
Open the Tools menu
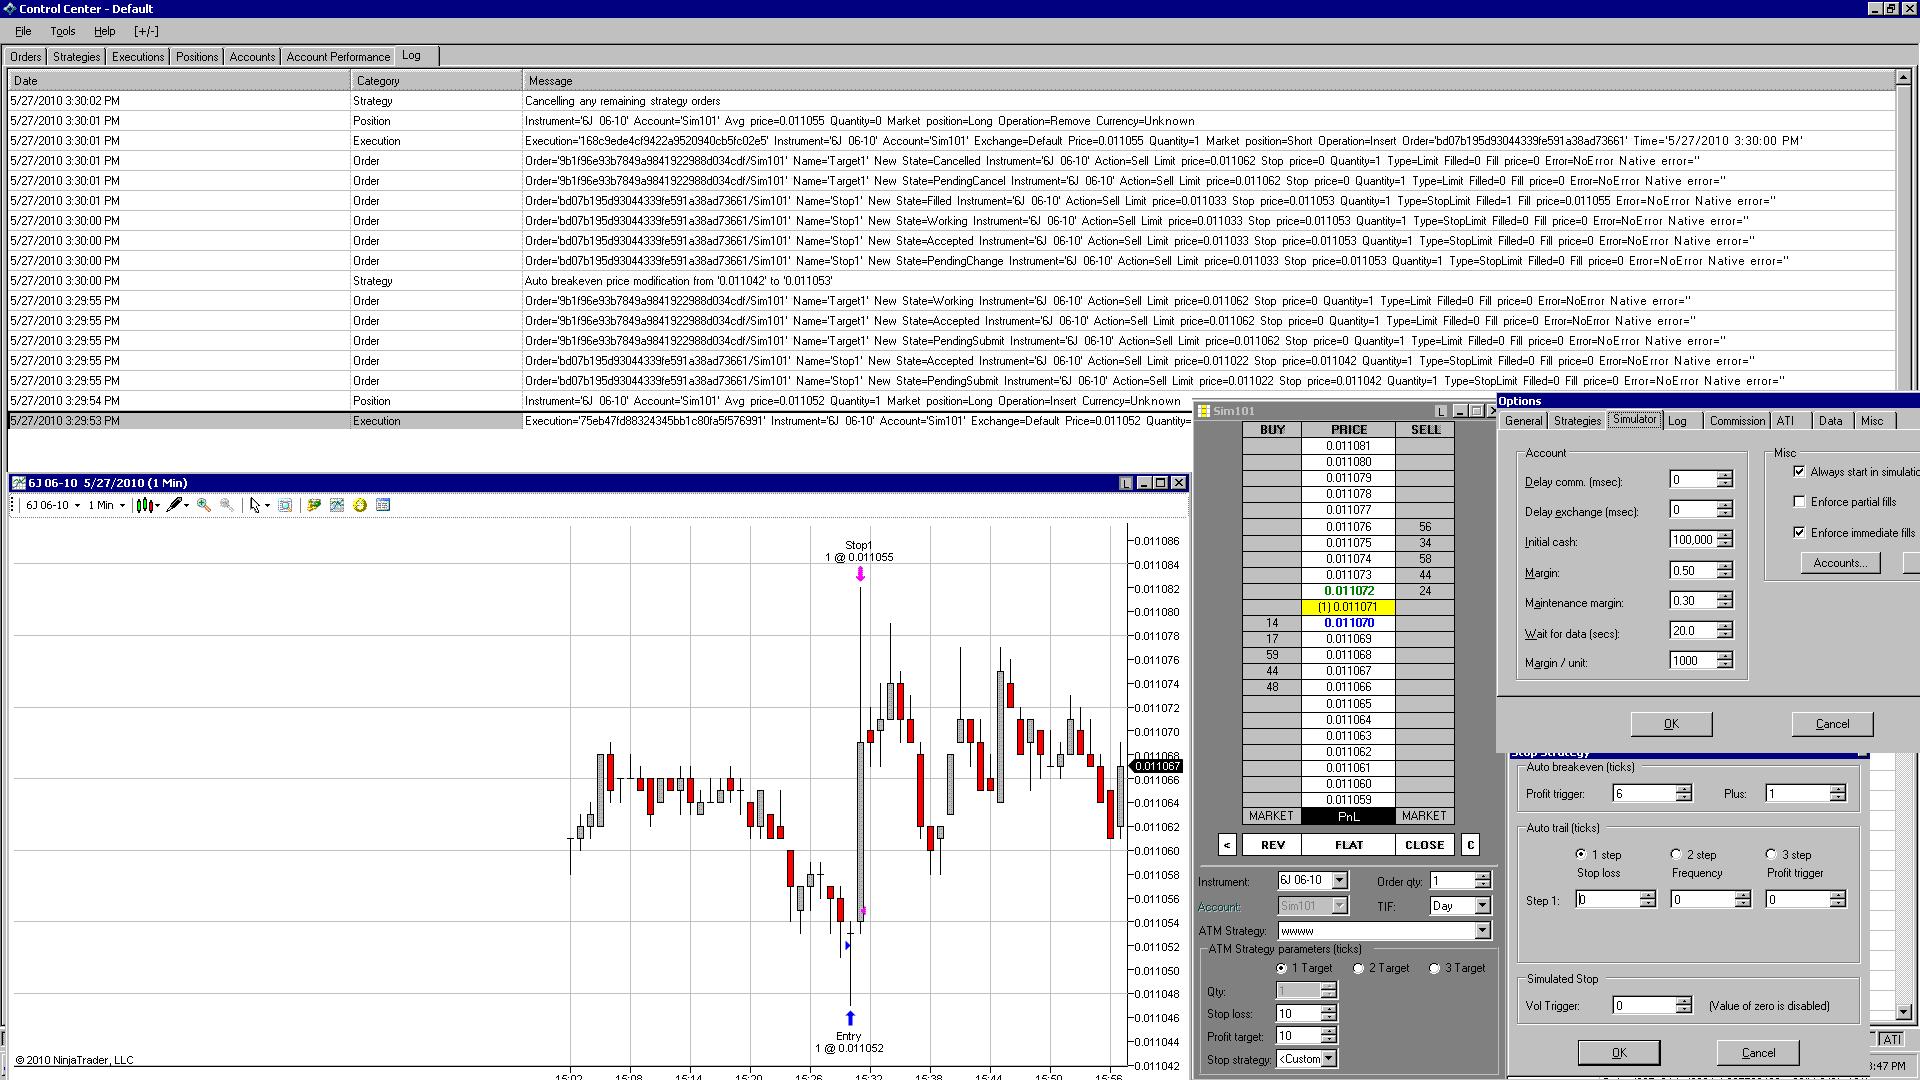click(62, 31)
